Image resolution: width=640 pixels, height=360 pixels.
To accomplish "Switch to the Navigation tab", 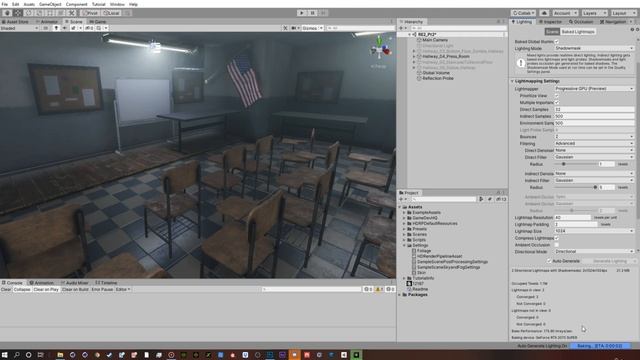I will [x=613, y=22].
